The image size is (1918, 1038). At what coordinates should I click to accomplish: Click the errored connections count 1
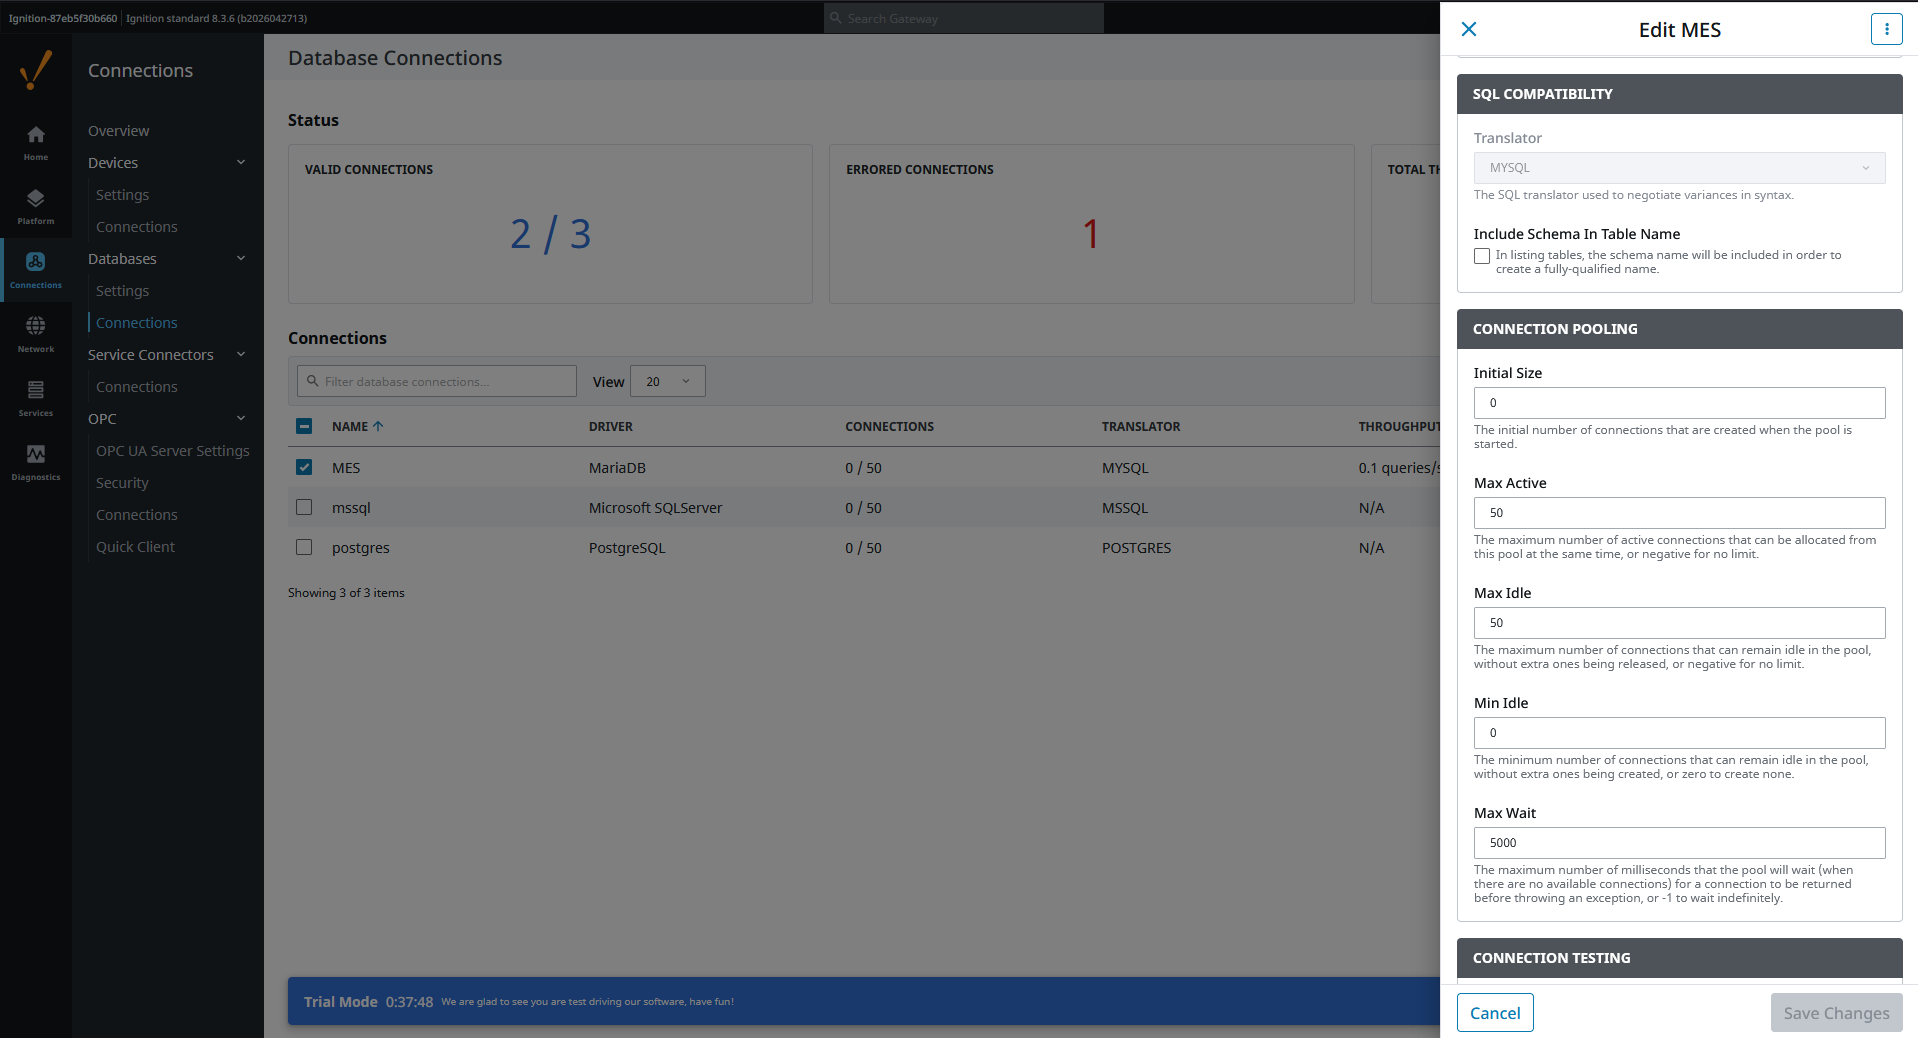(1091, 234)
